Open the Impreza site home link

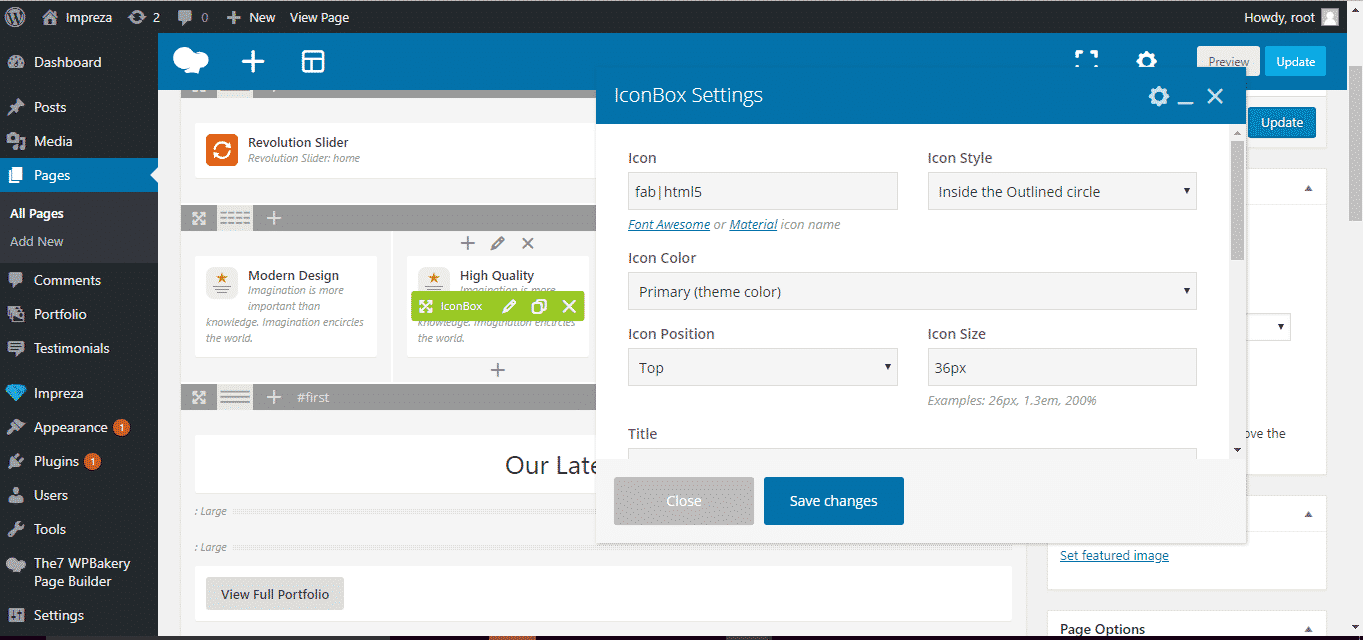tap(77, 17)
